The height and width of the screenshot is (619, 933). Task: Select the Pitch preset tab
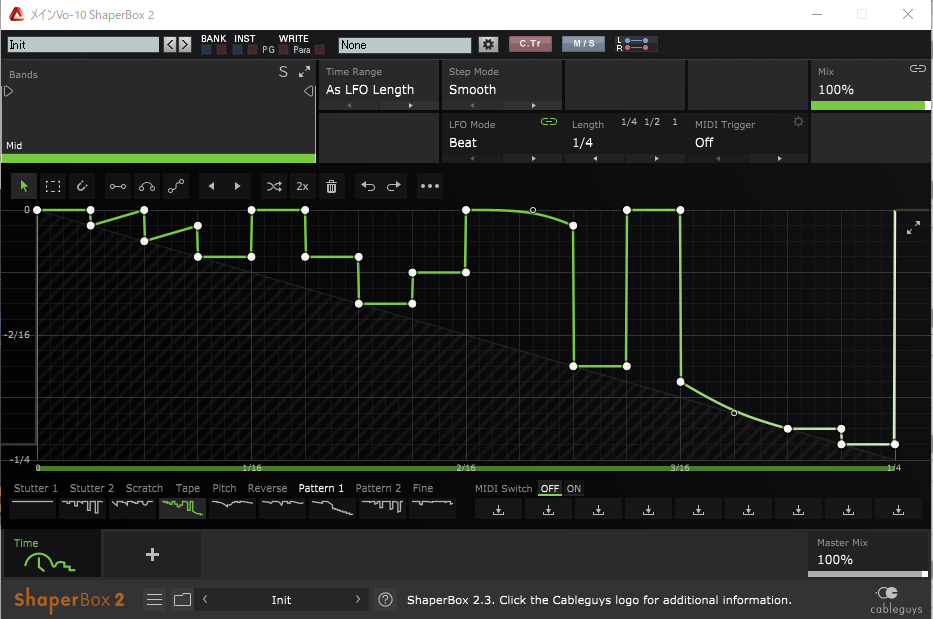(224, 488)
